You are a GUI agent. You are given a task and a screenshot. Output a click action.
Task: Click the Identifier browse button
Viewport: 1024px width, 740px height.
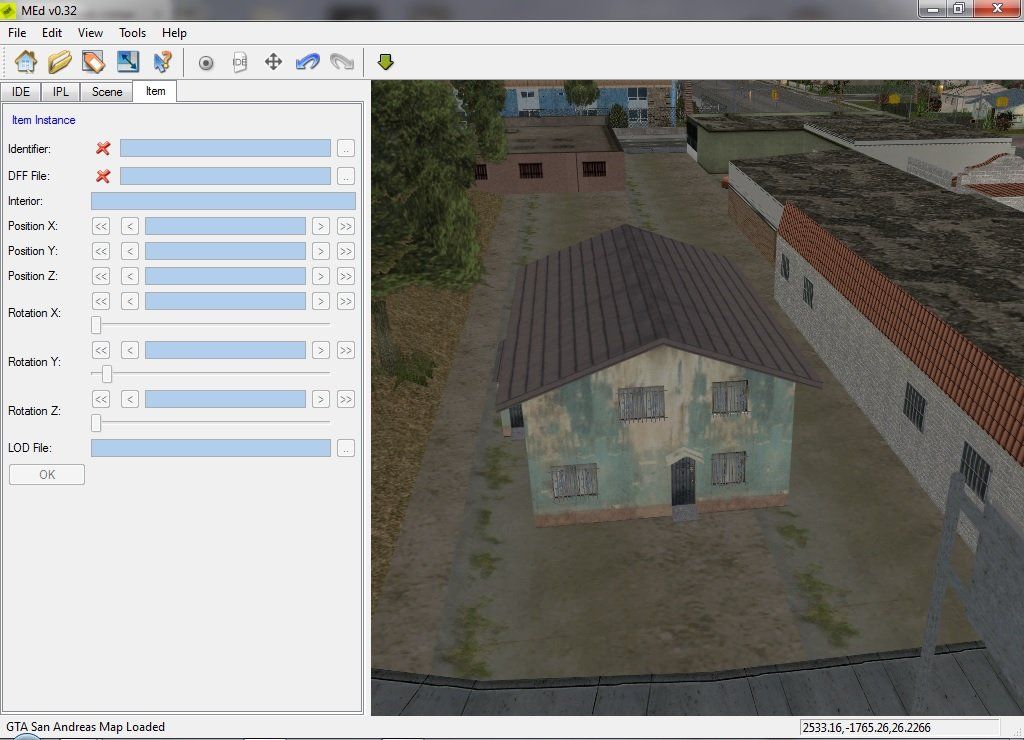pyautogui.click(x=345, y=148)
